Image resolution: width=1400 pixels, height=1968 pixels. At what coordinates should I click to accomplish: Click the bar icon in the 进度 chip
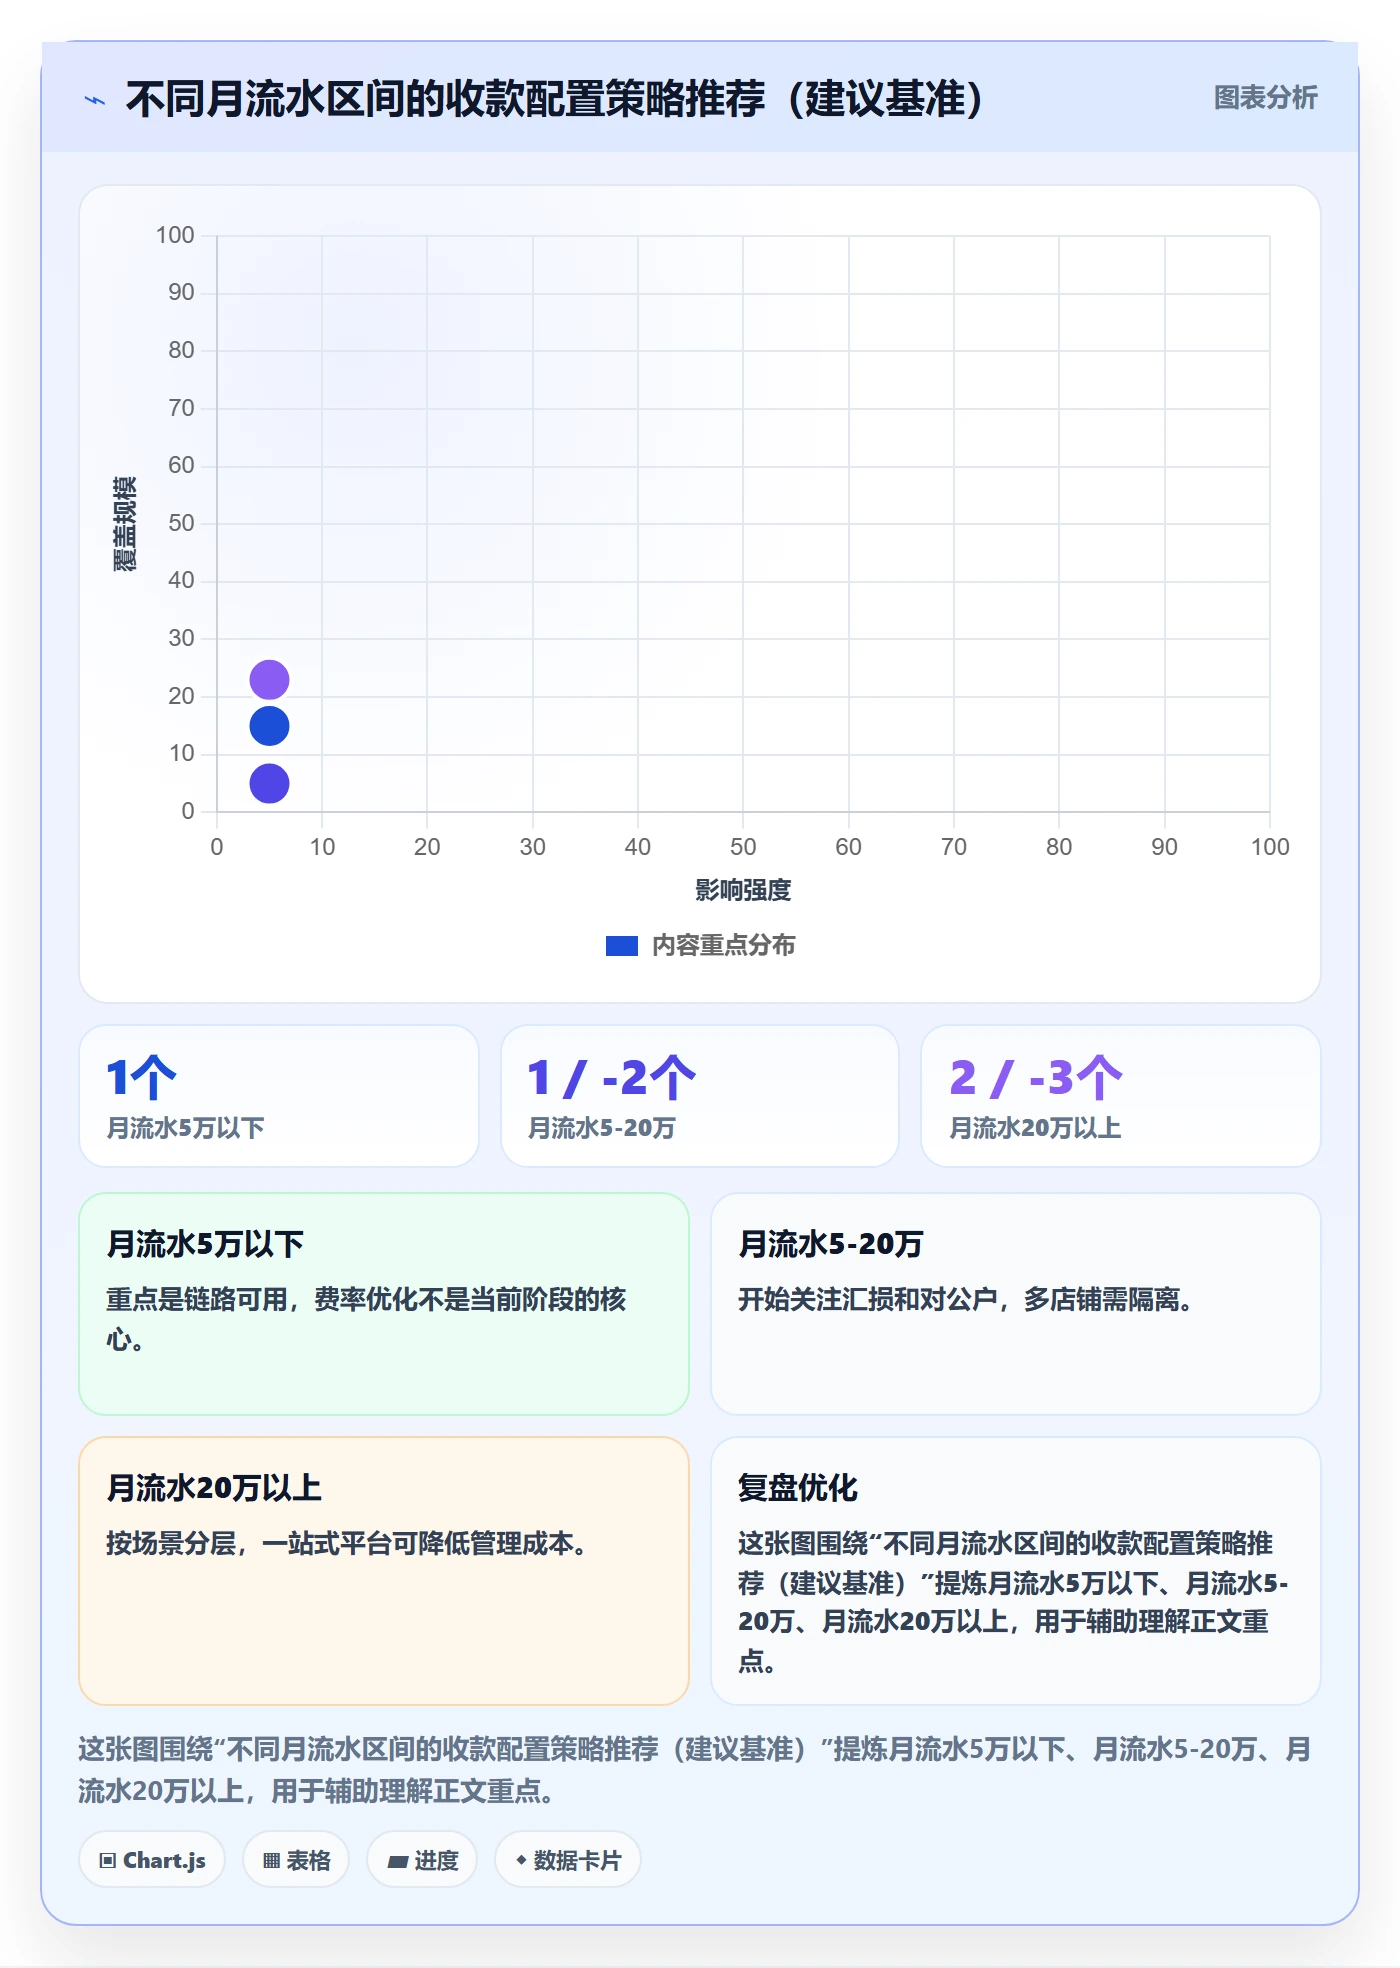(x=397, y=1862)
